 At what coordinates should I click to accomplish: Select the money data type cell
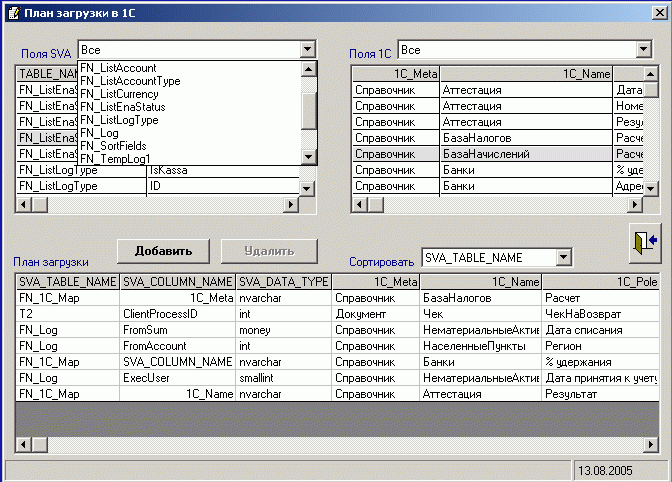point(284,330)
